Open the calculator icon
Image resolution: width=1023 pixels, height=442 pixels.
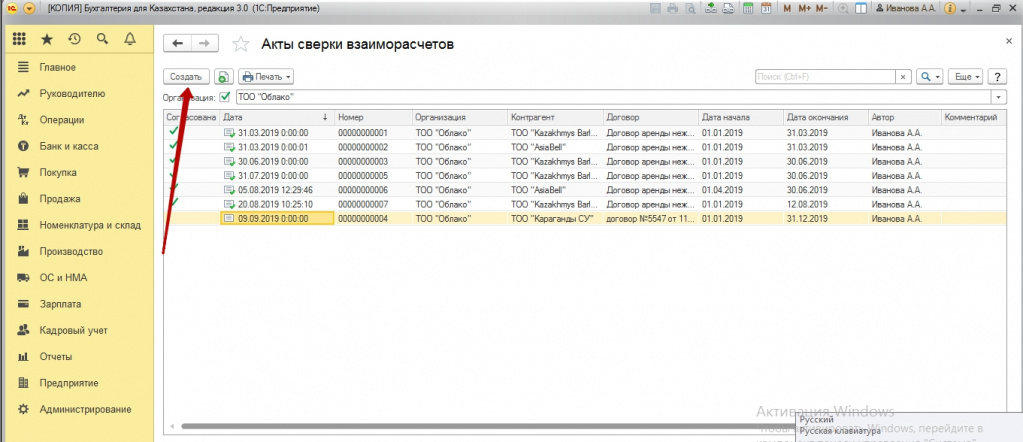[748, 8]
